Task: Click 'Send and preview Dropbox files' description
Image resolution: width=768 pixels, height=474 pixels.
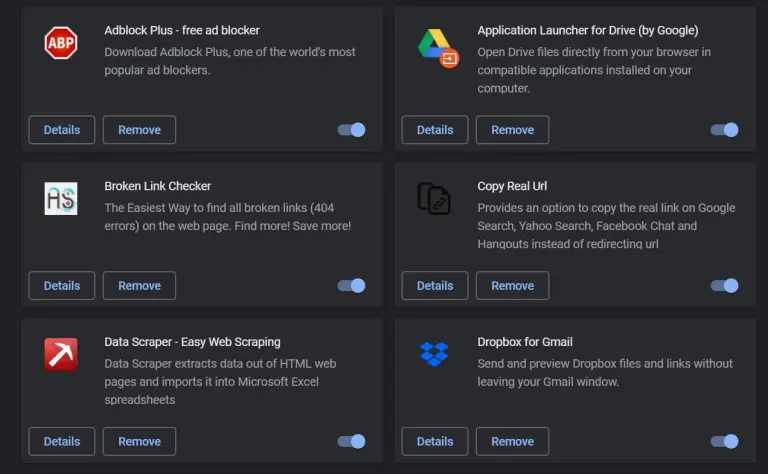Action: pyautogui.click(x=605, y=372)
